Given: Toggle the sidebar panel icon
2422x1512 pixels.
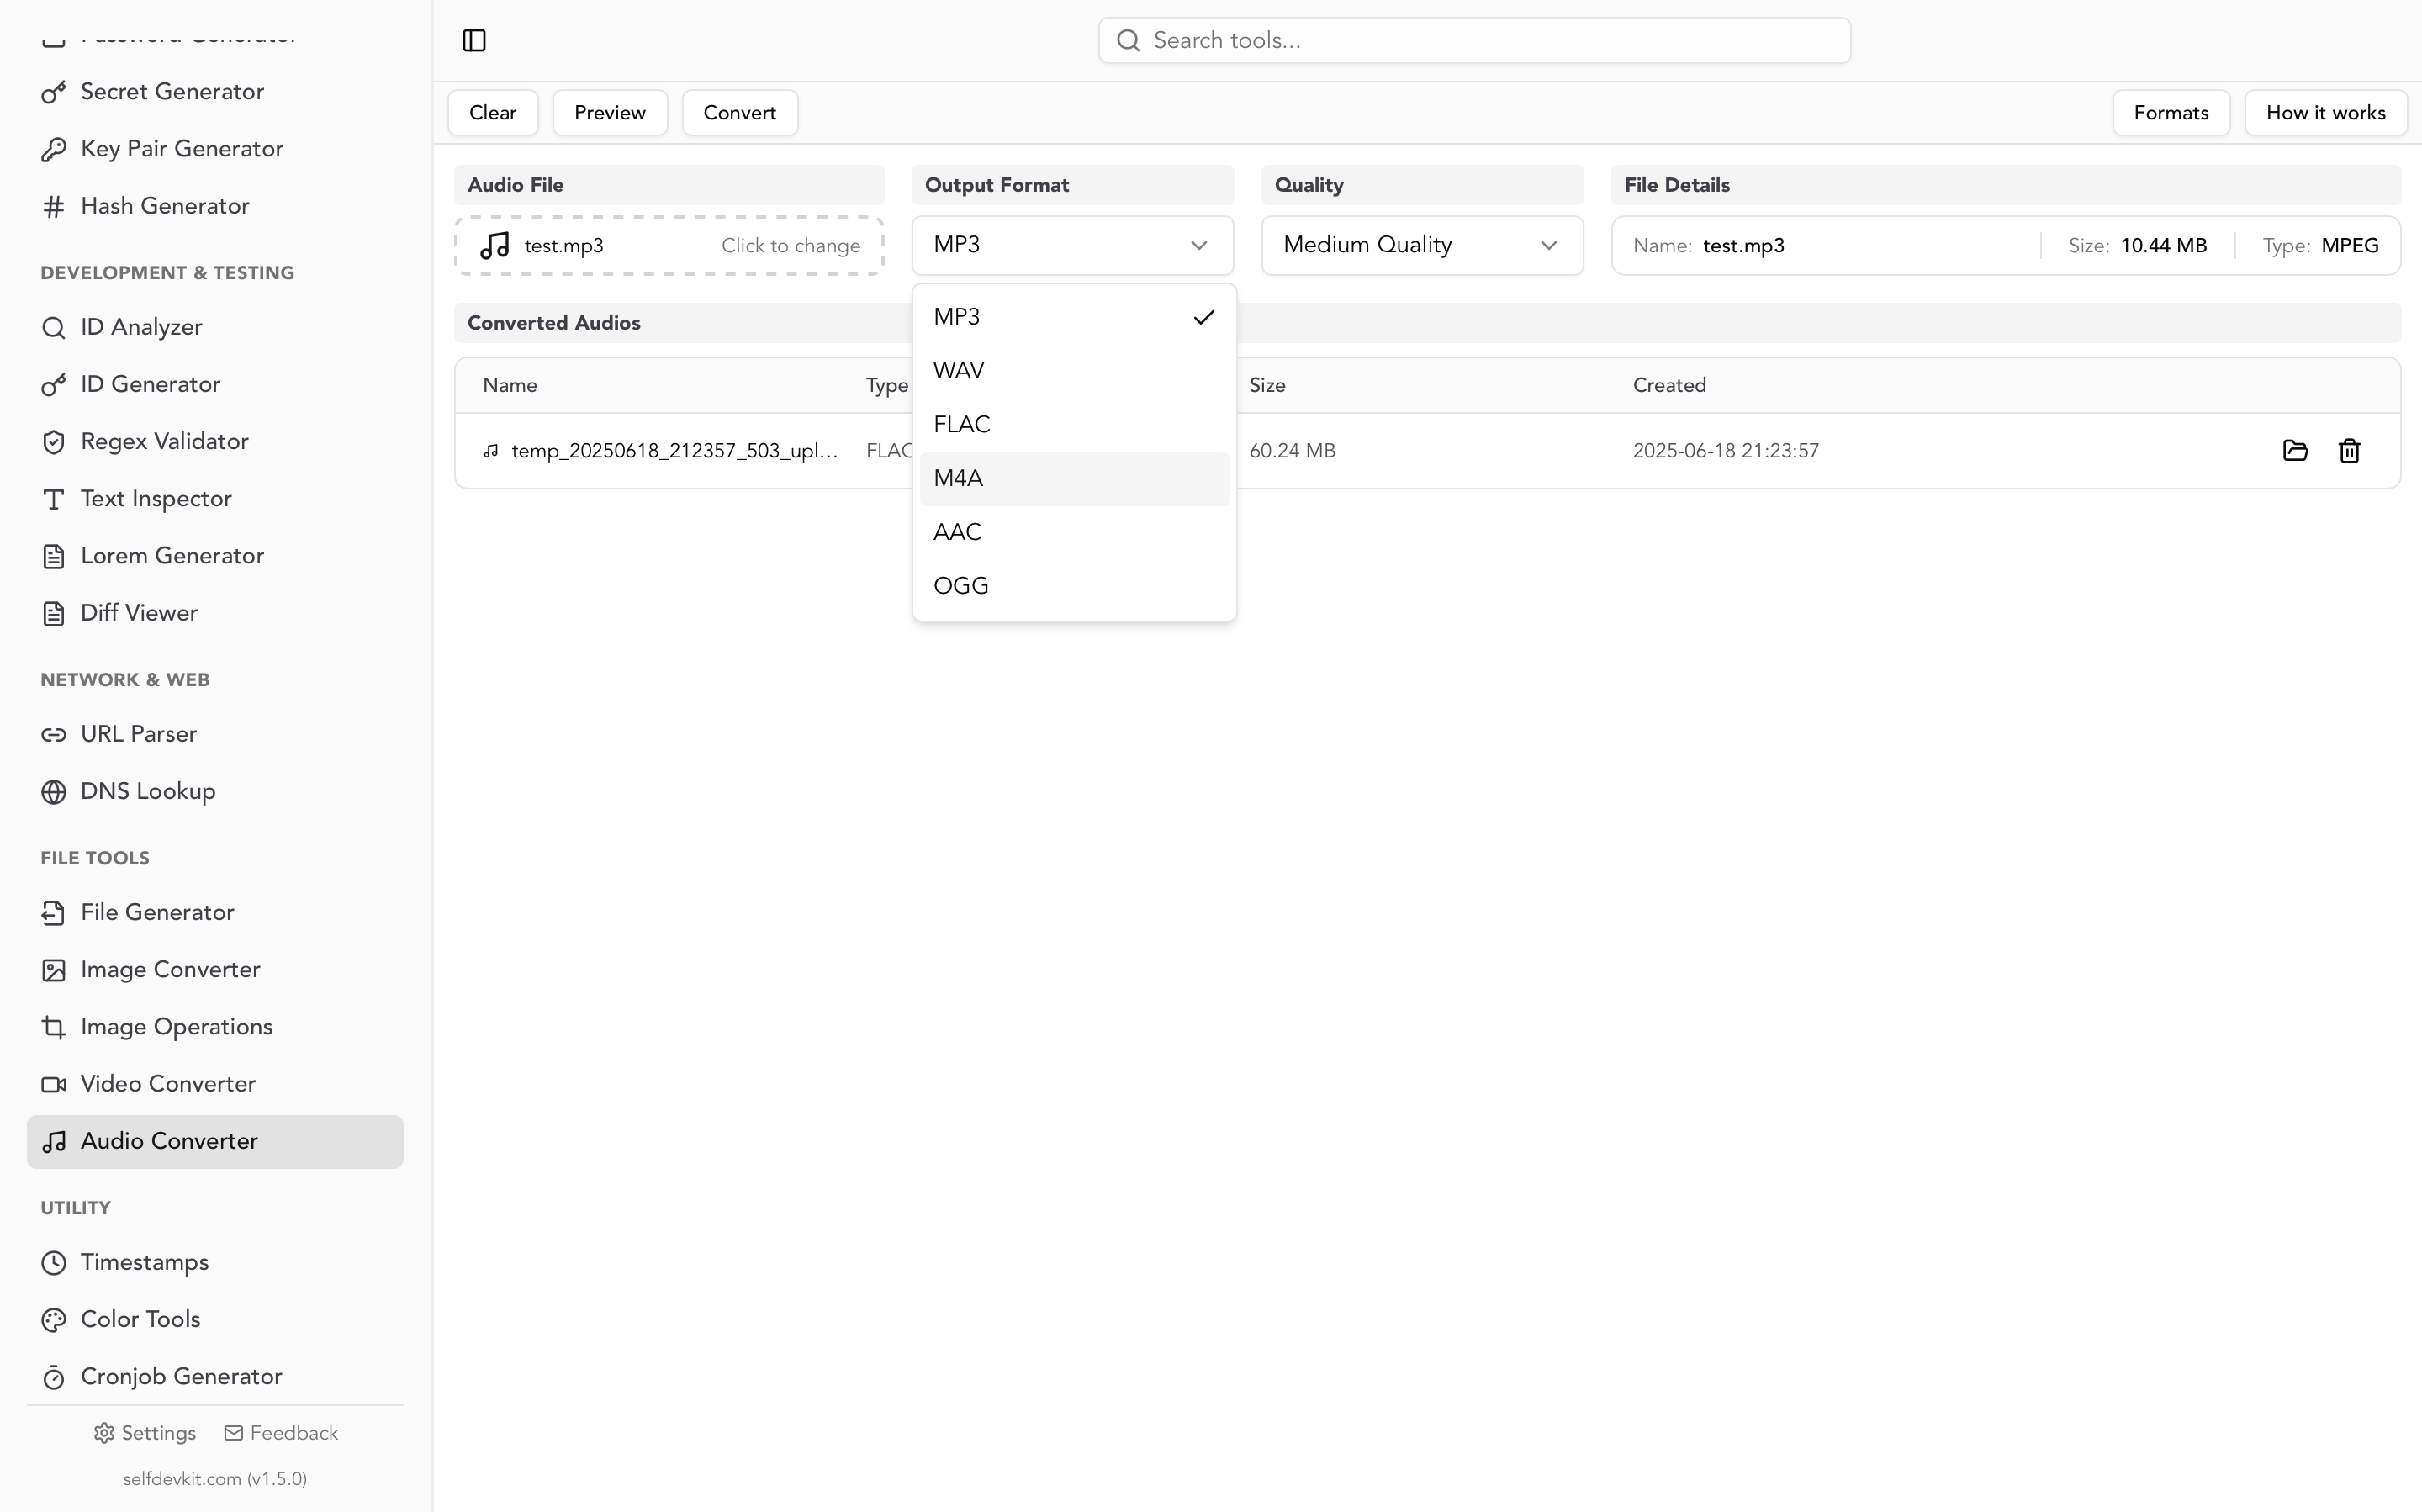Looking at the screenshot, I should [474, 40].
